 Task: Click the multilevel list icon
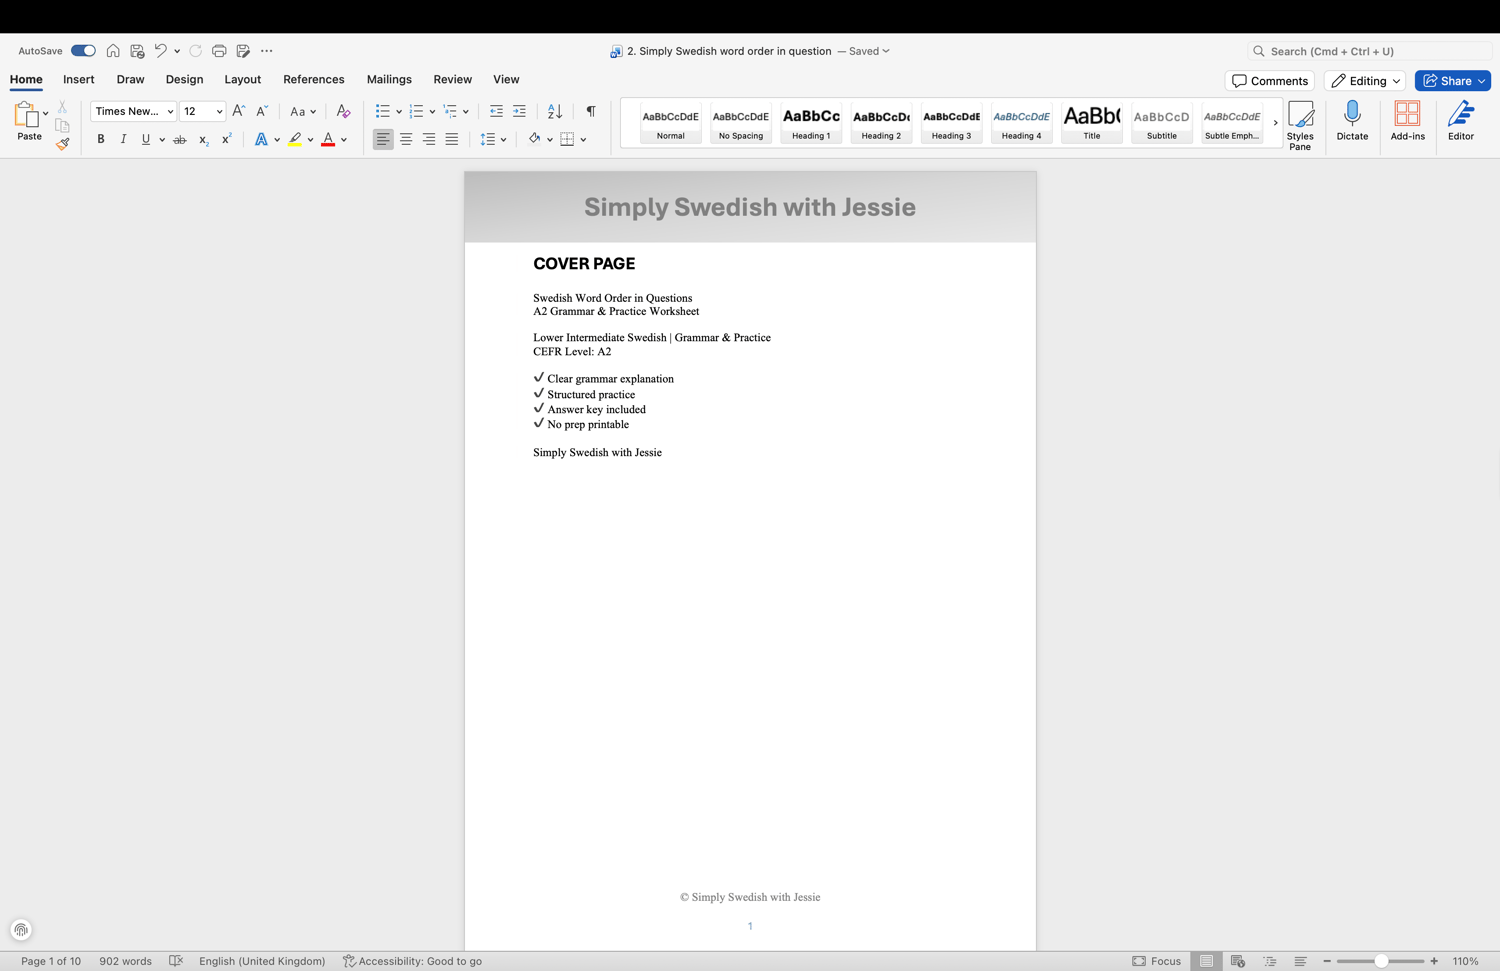(x=450, y=111)
